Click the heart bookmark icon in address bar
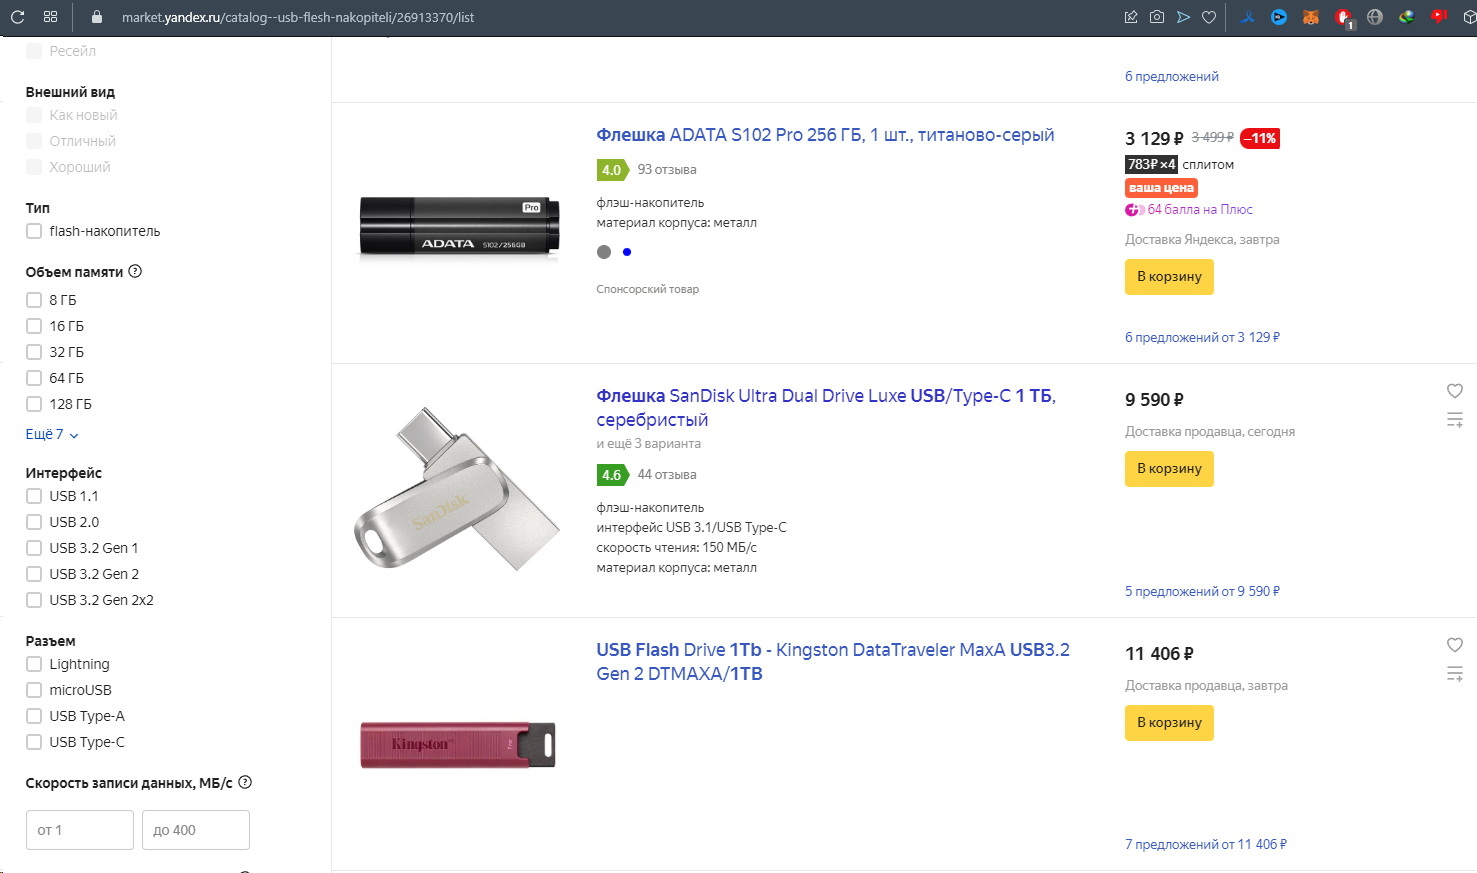Screen dimensions: 1477x873 point(1209,17)
